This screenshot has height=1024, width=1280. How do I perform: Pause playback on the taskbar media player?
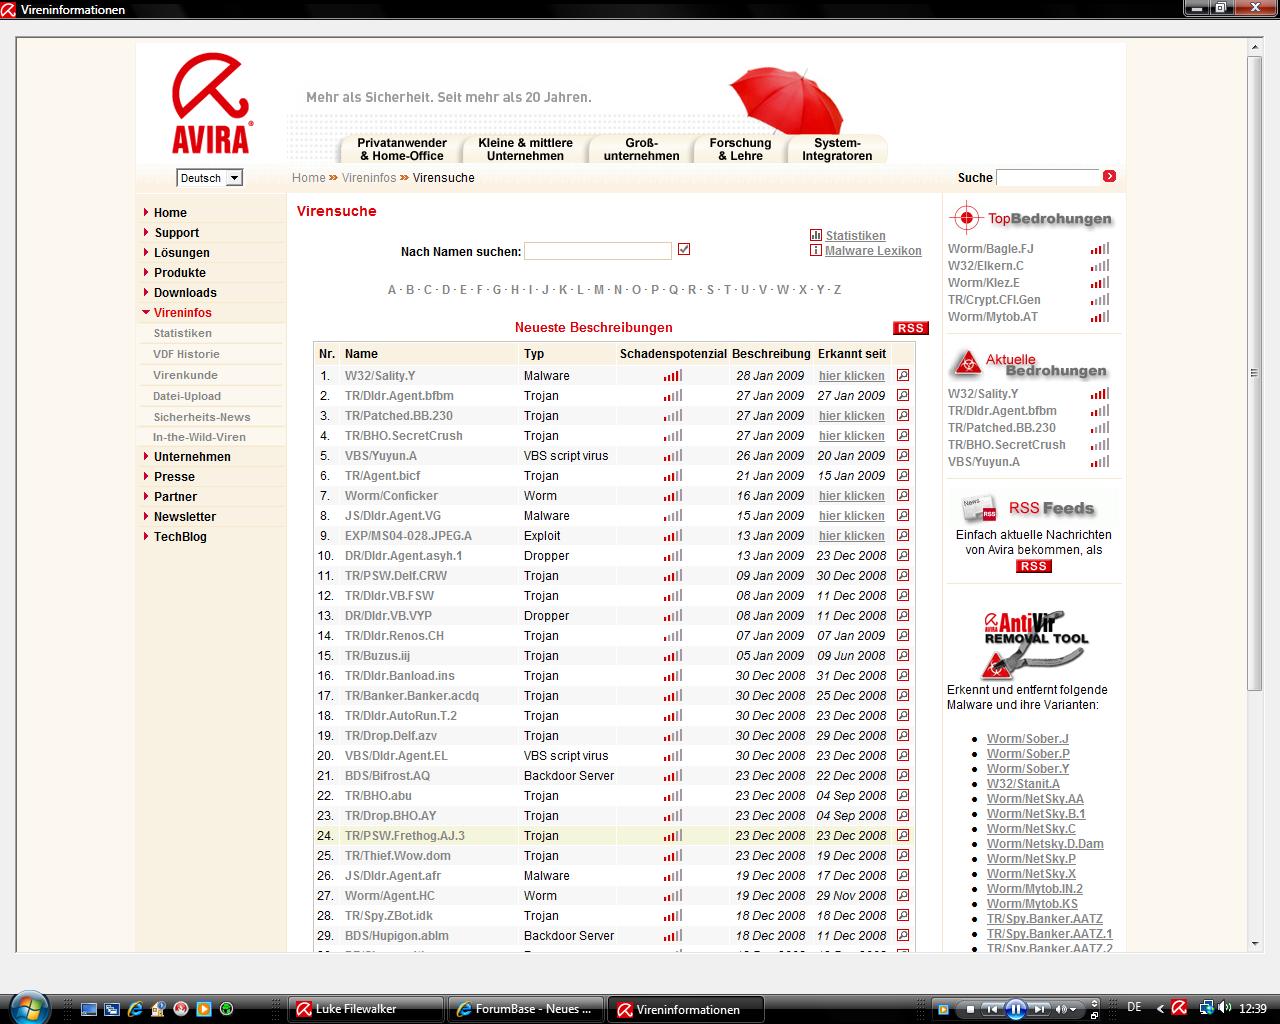point(1015,1009)
